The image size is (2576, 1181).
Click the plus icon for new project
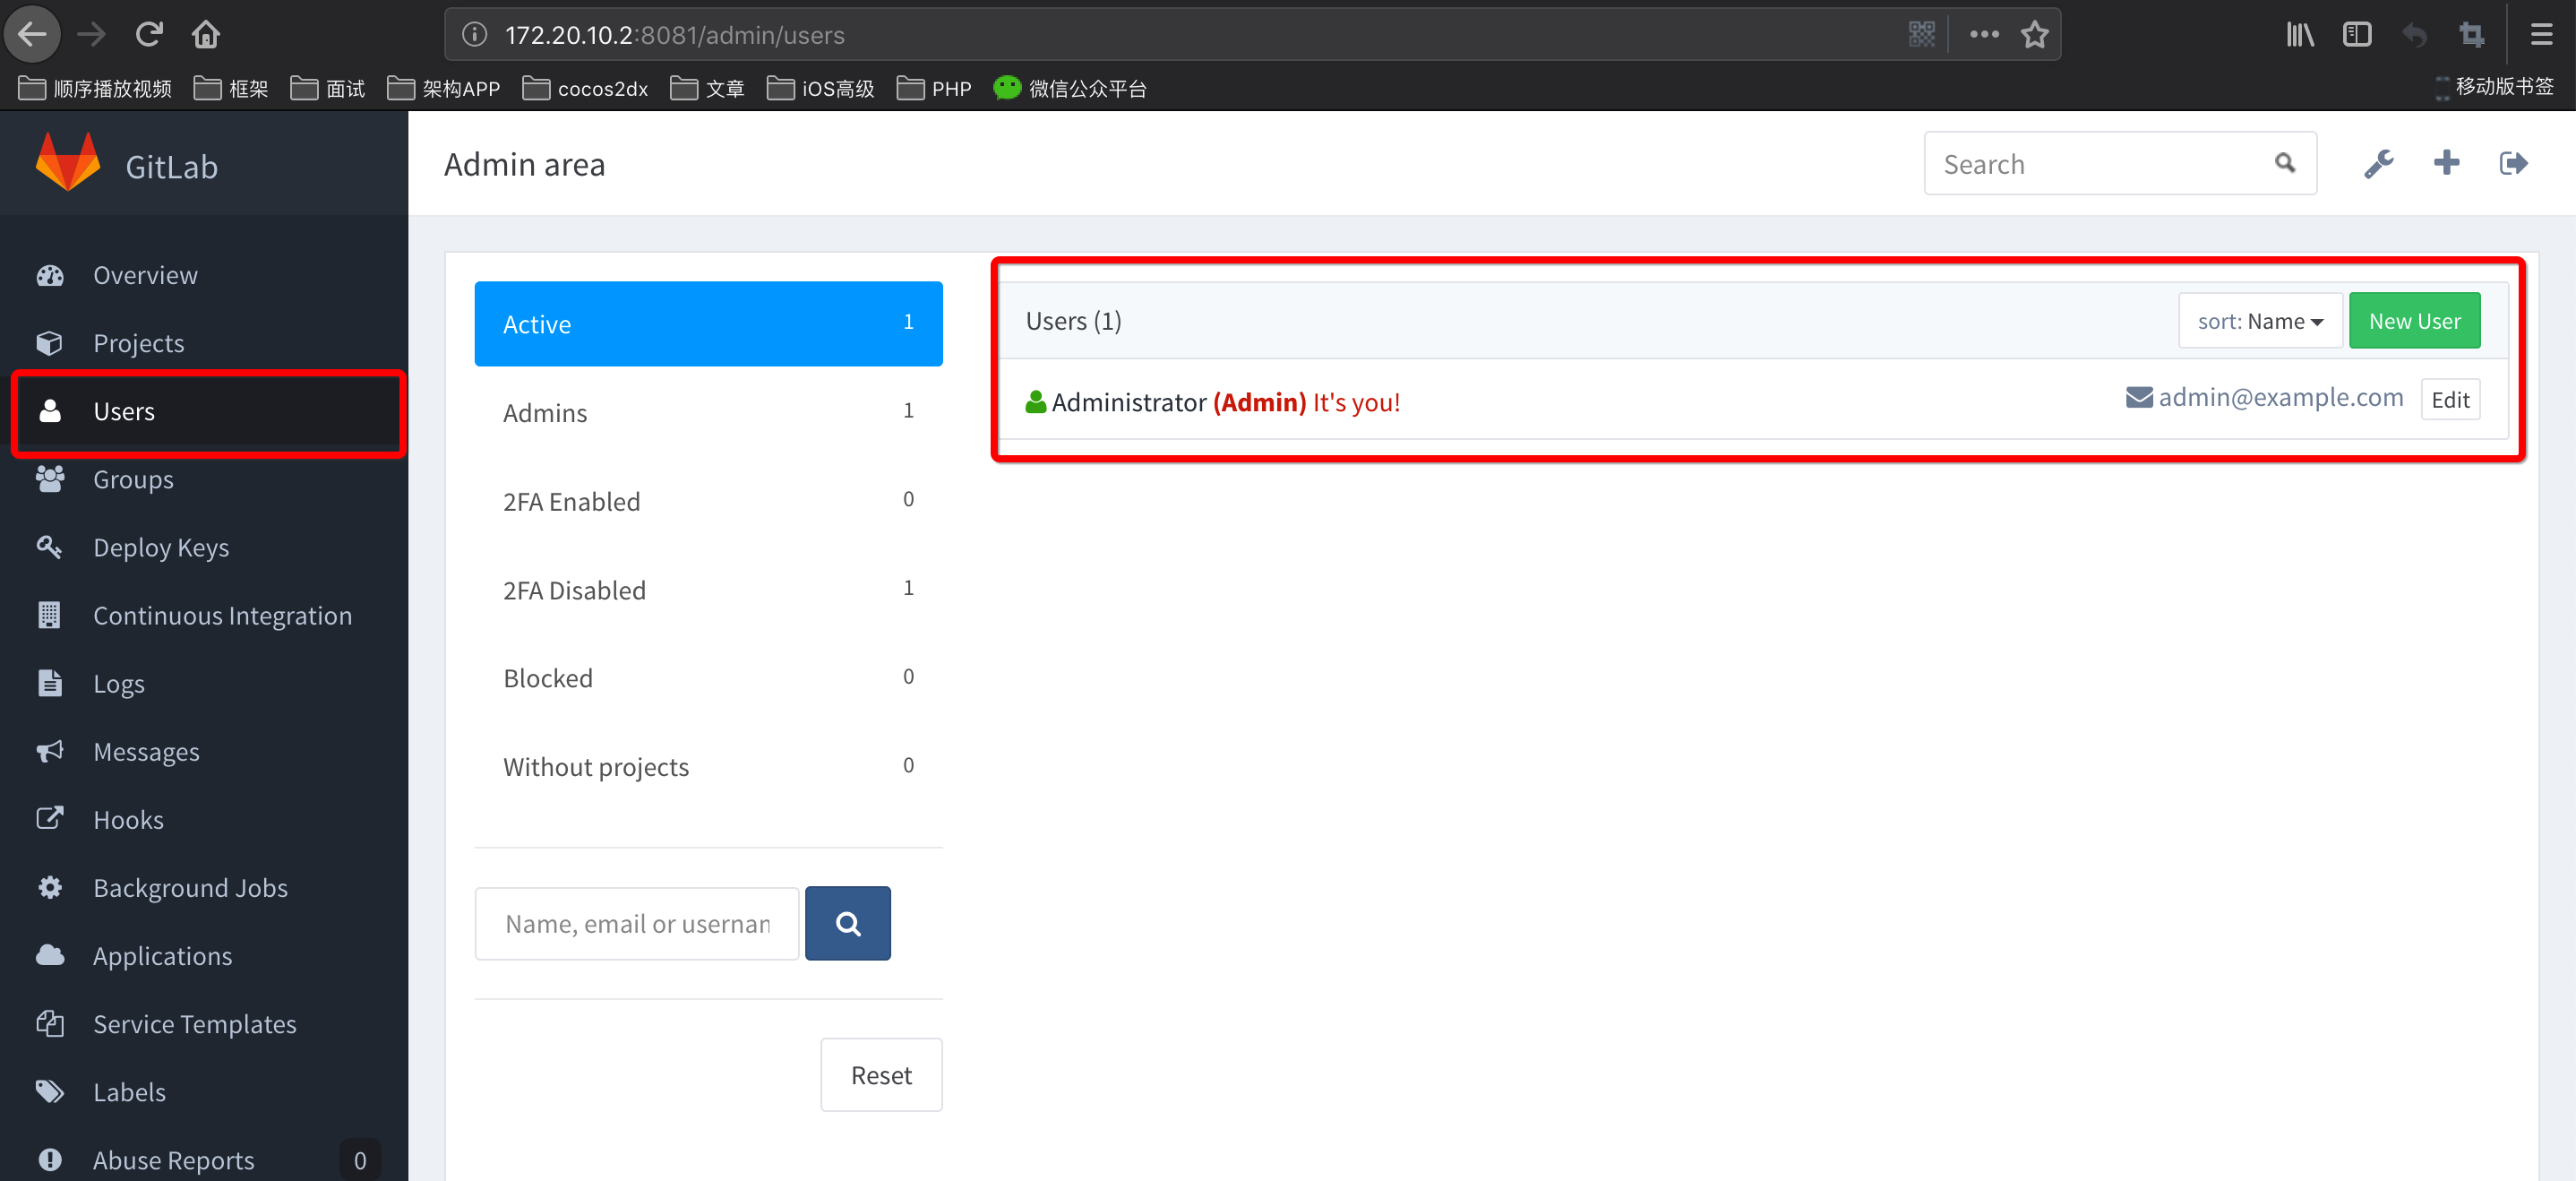2446,163
